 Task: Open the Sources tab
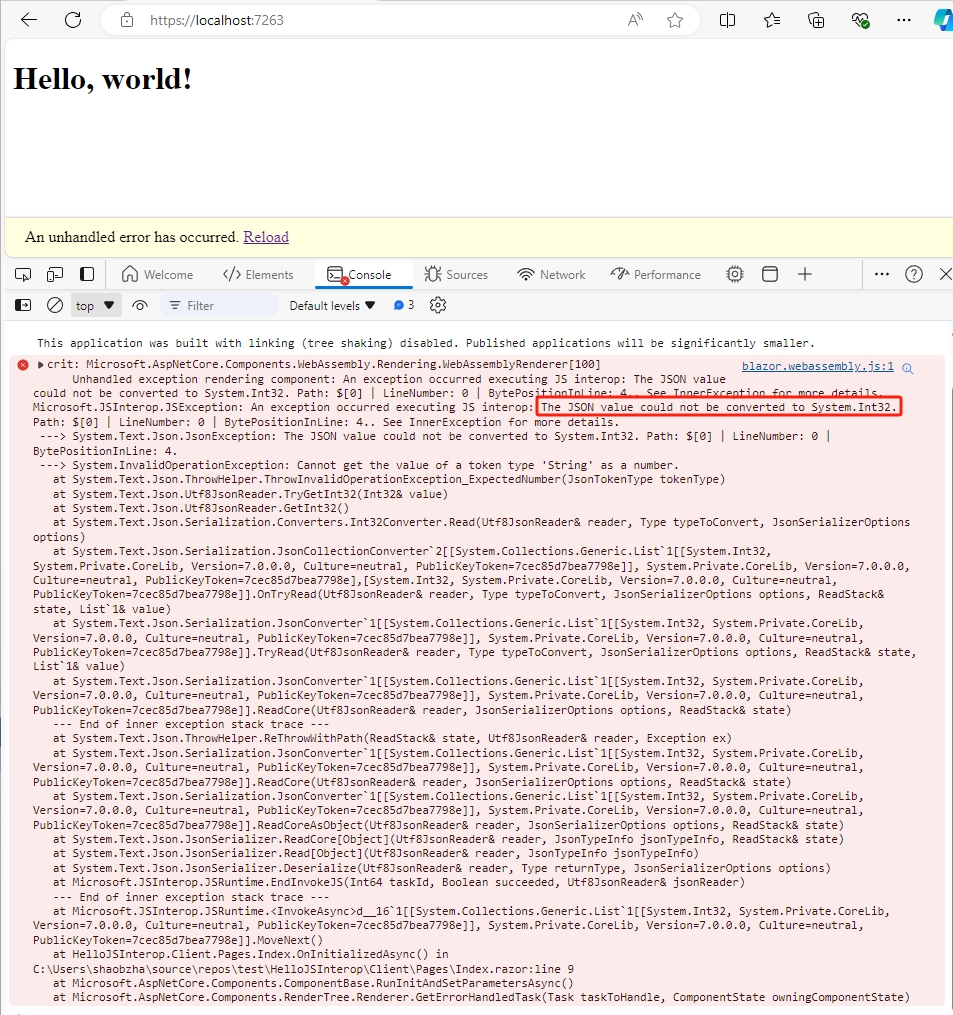point(456,274)
